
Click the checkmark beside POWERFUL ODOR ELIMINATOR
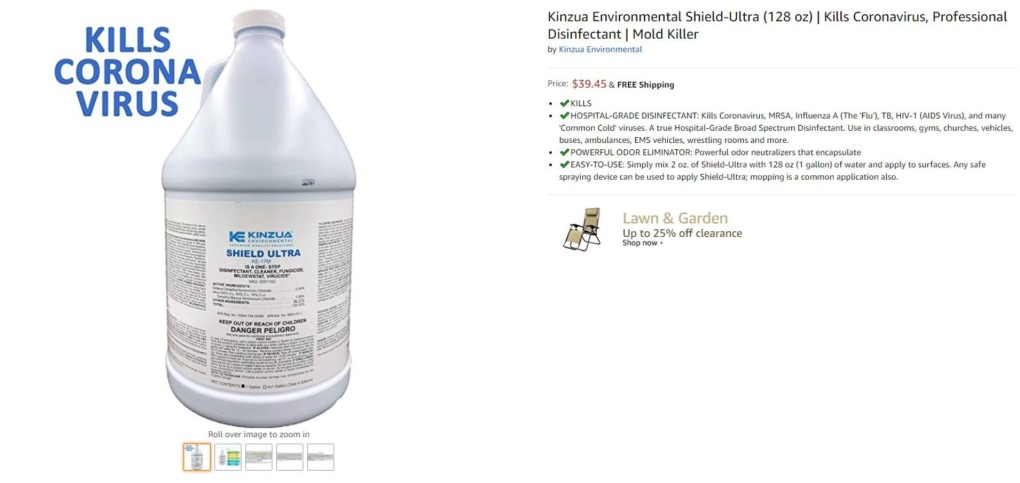(564, 152)
